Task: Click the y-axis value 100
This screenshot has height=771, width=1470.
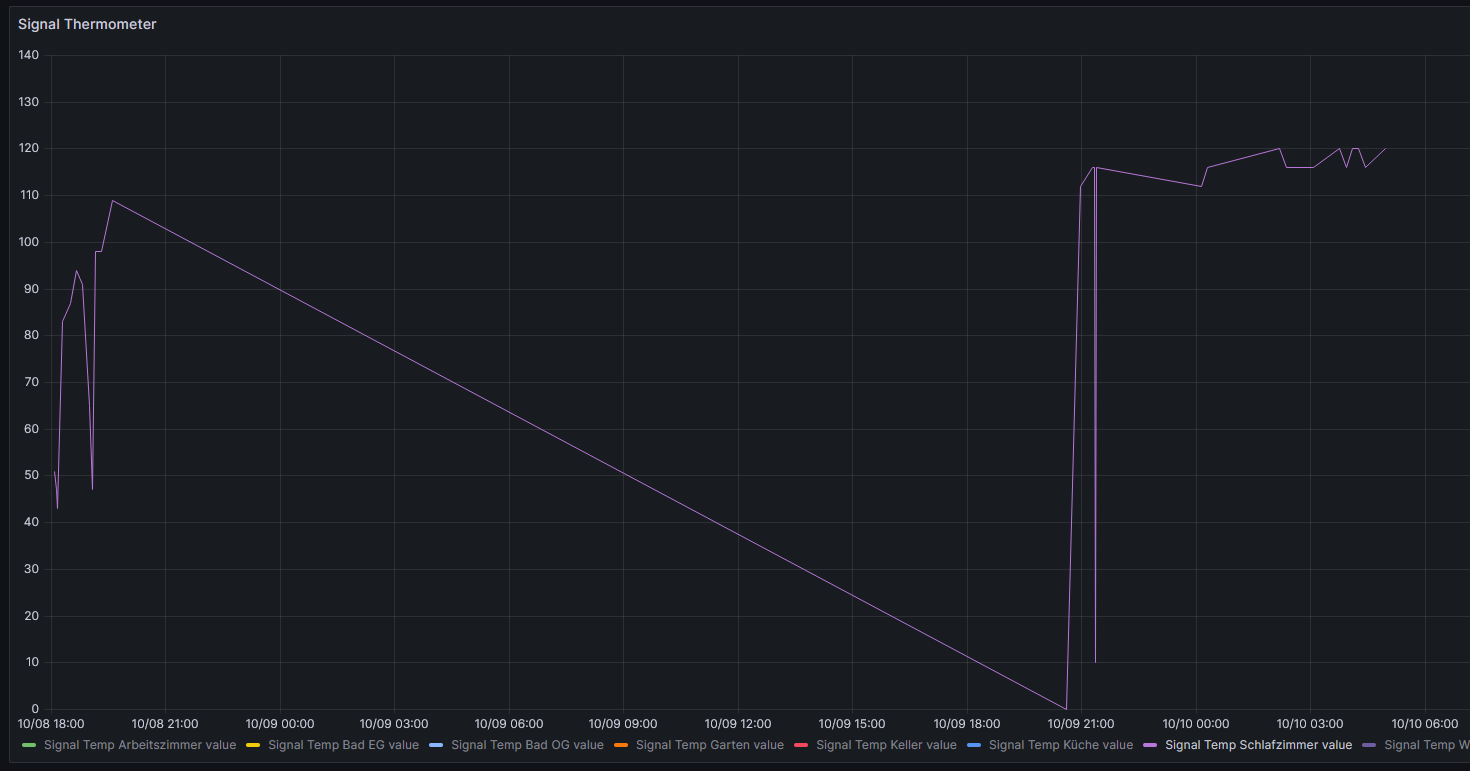Action: [28, 242]
